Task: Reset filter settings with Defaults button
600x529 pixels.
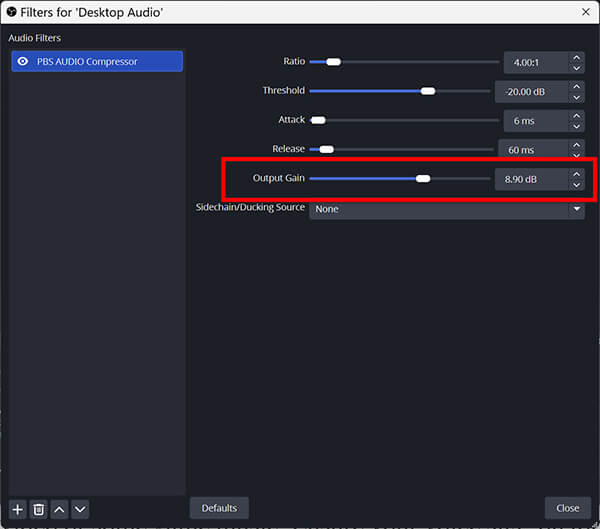Action: [219, 508]
